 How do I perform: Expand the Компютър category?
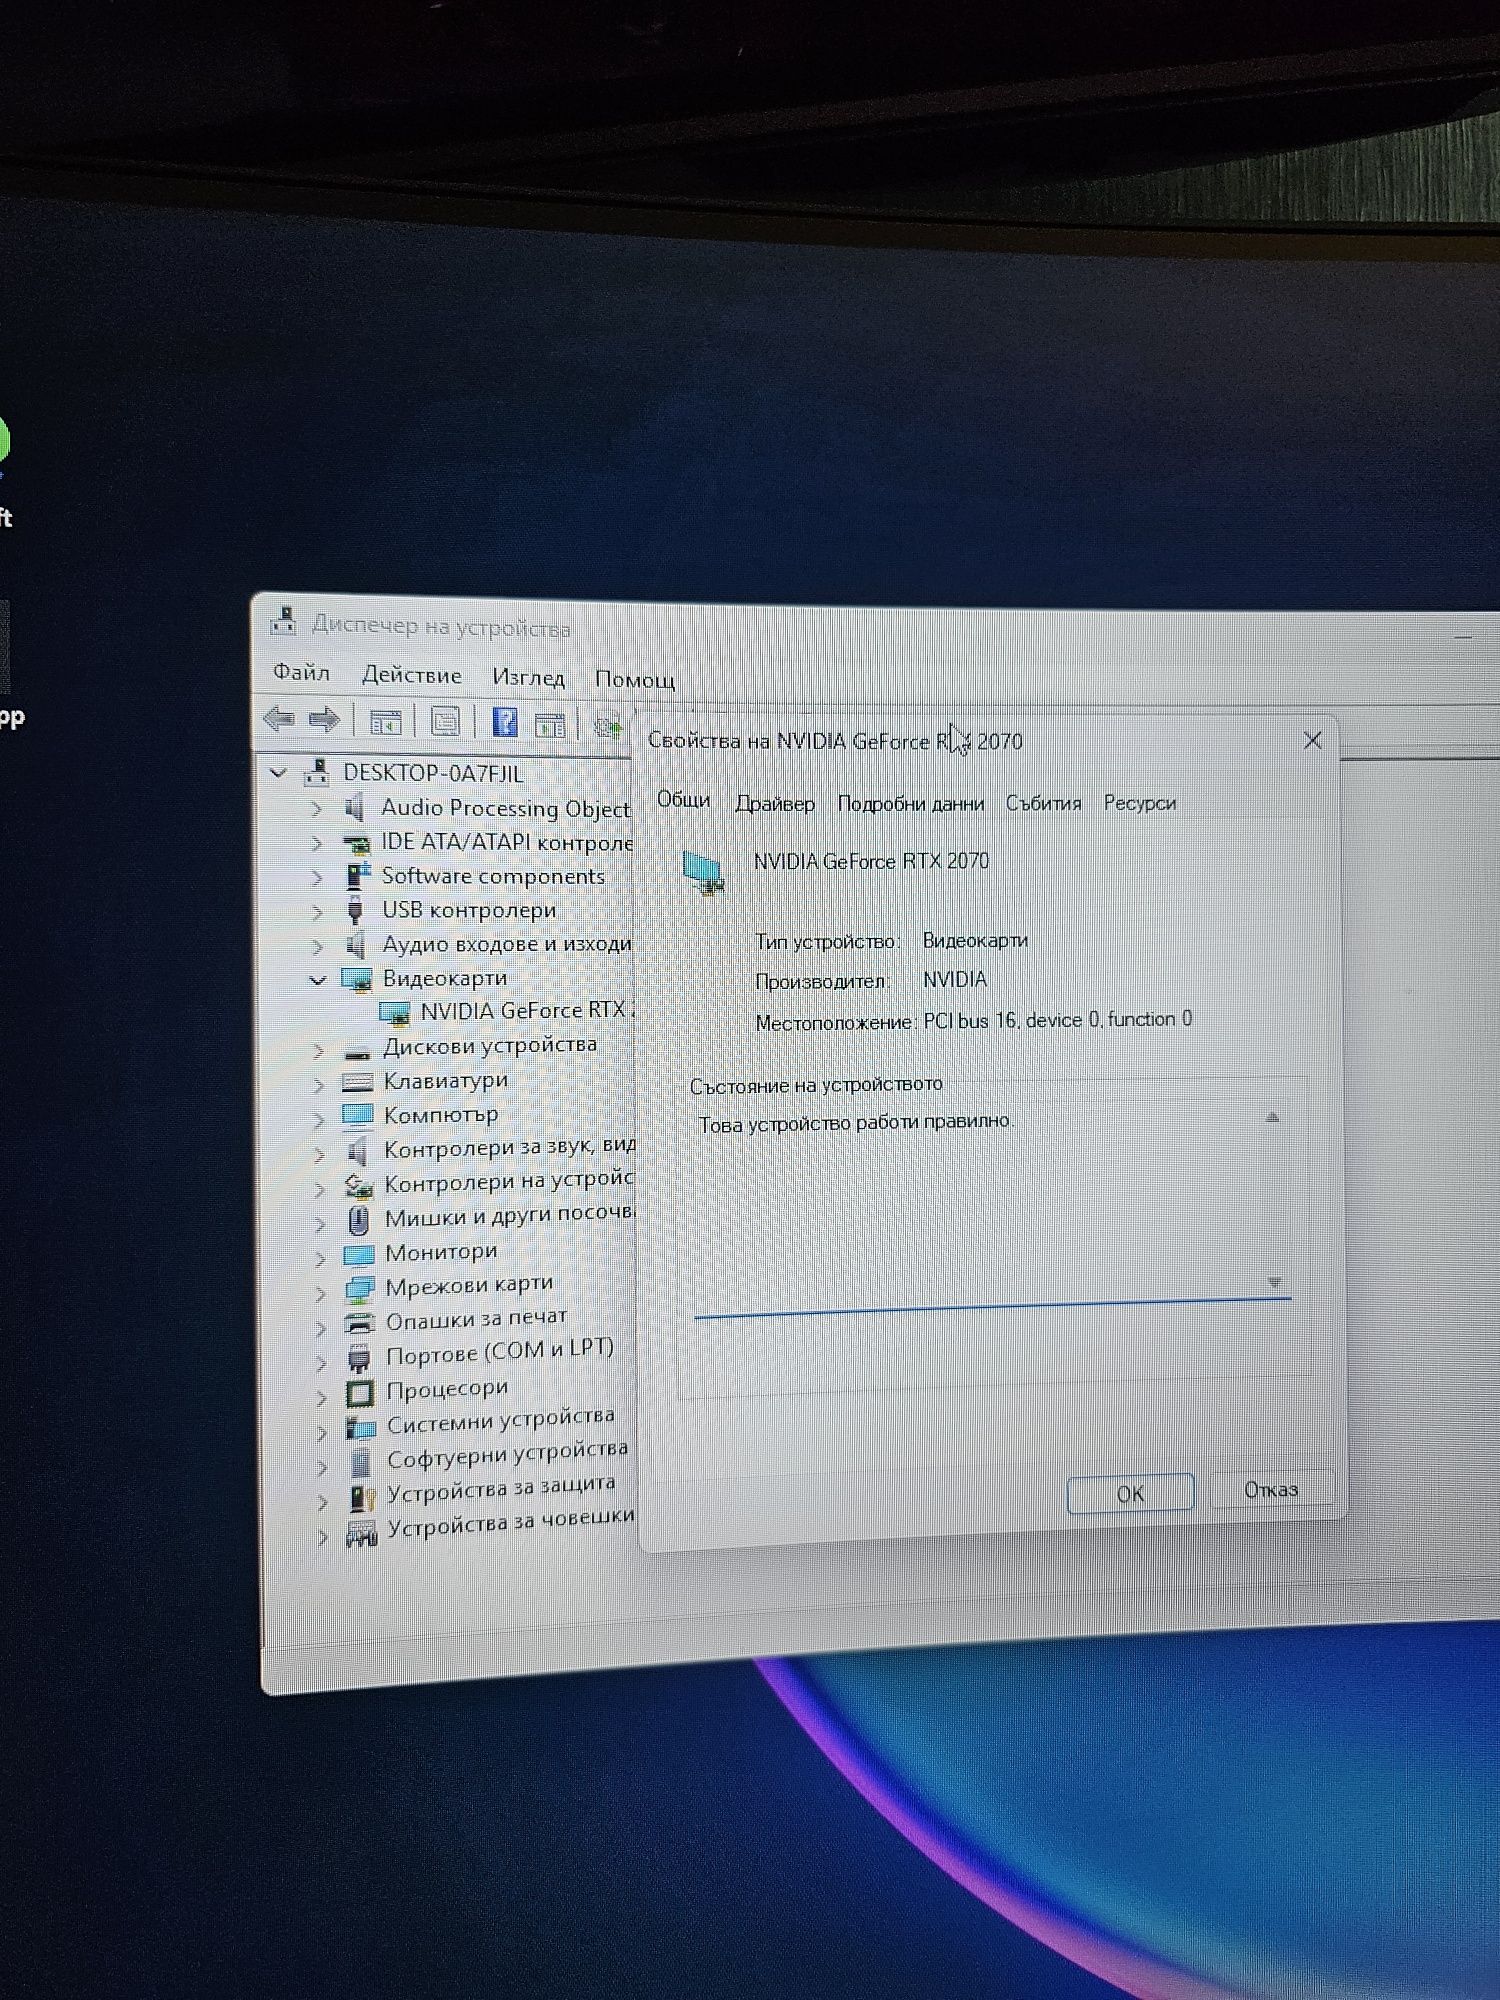[319, 1119]
